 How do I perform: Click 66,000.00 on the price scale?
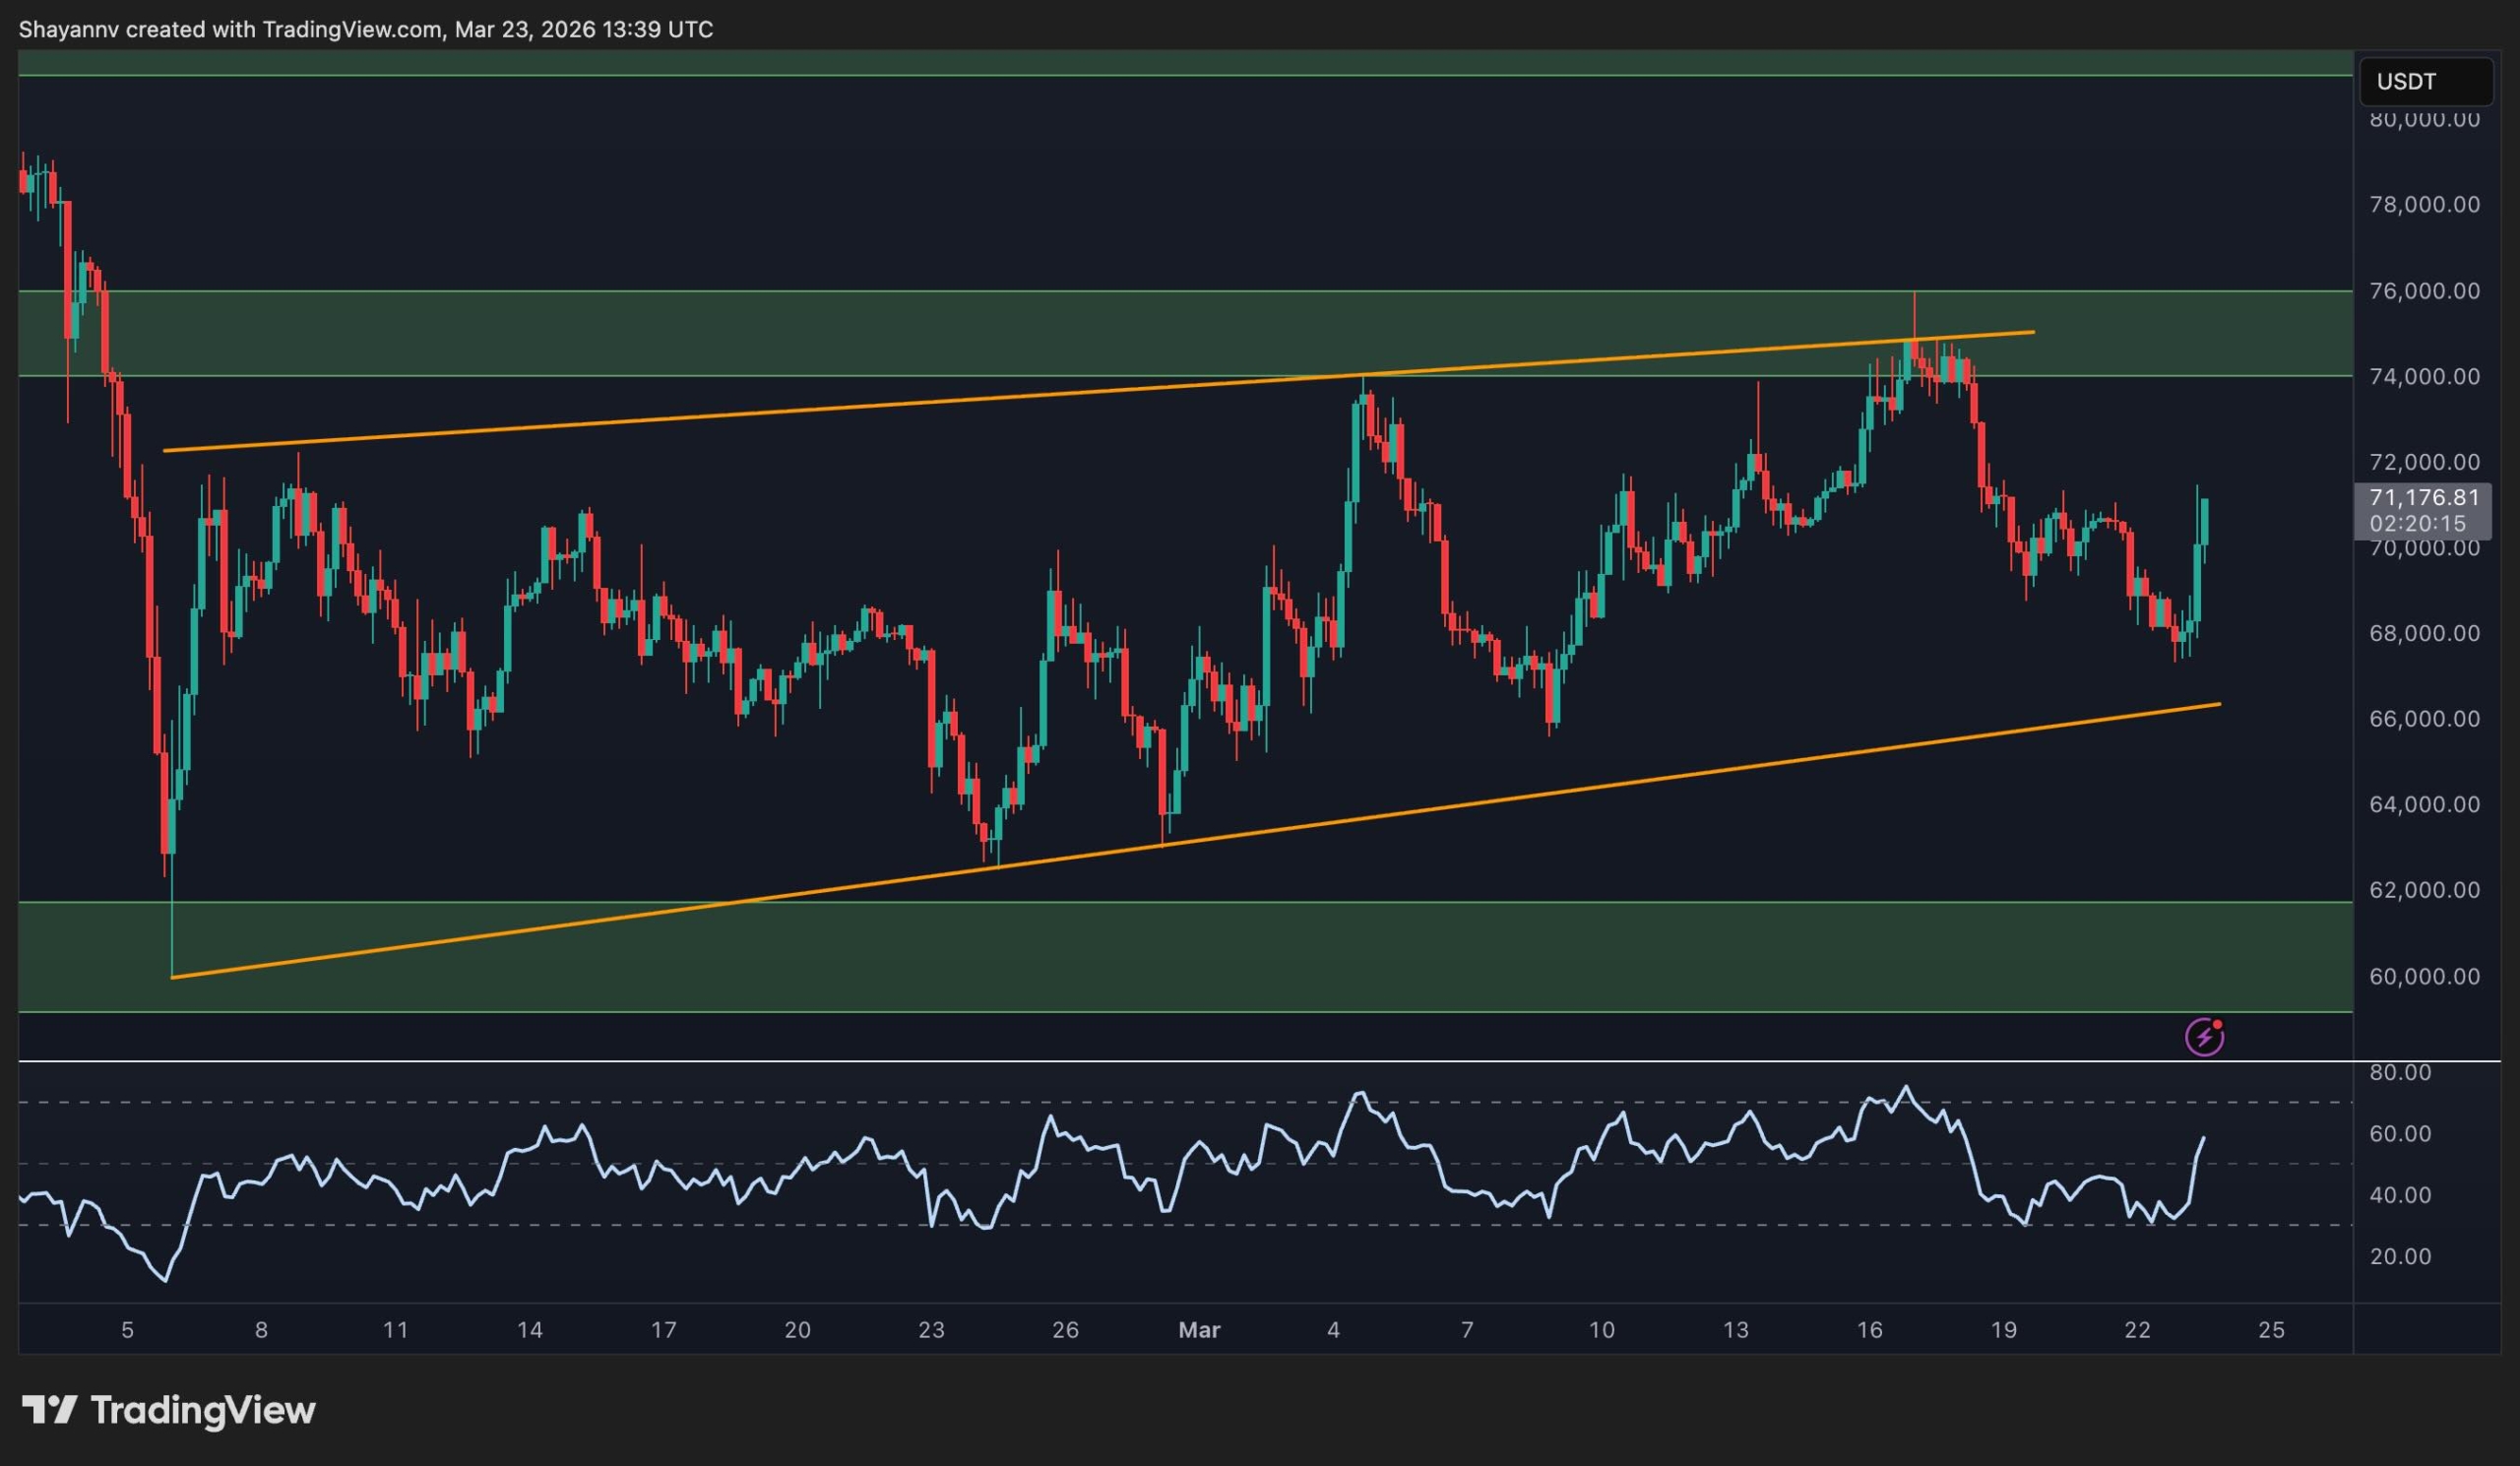click(2424, 719)
